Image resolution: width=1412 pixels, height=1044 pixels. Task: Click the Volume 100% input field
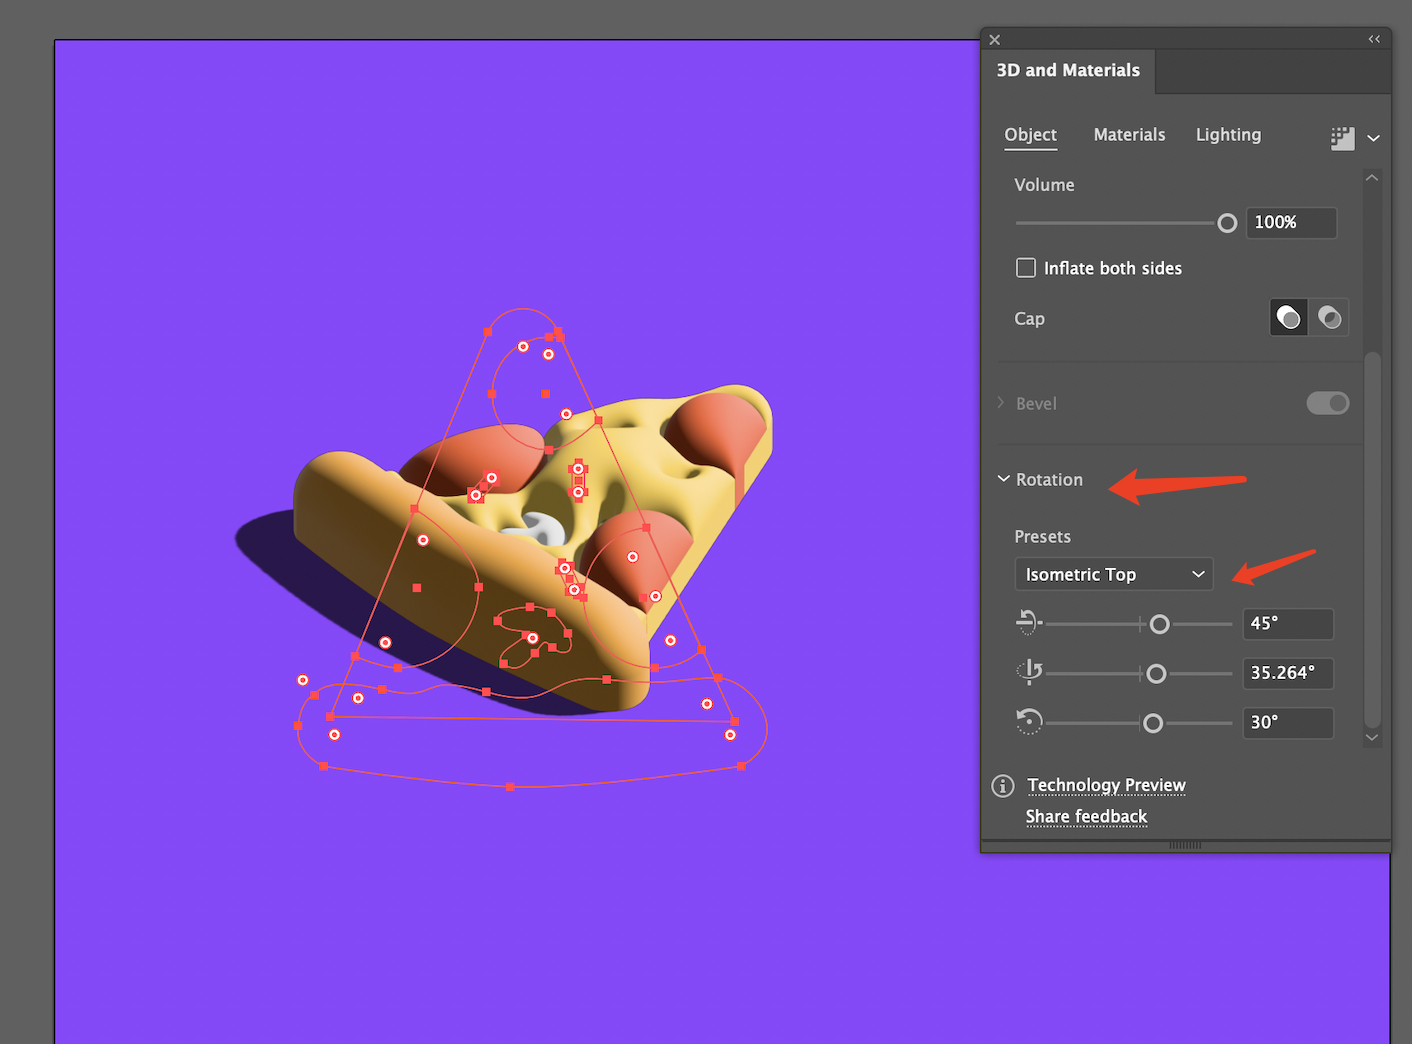(x=1290, y=223)
